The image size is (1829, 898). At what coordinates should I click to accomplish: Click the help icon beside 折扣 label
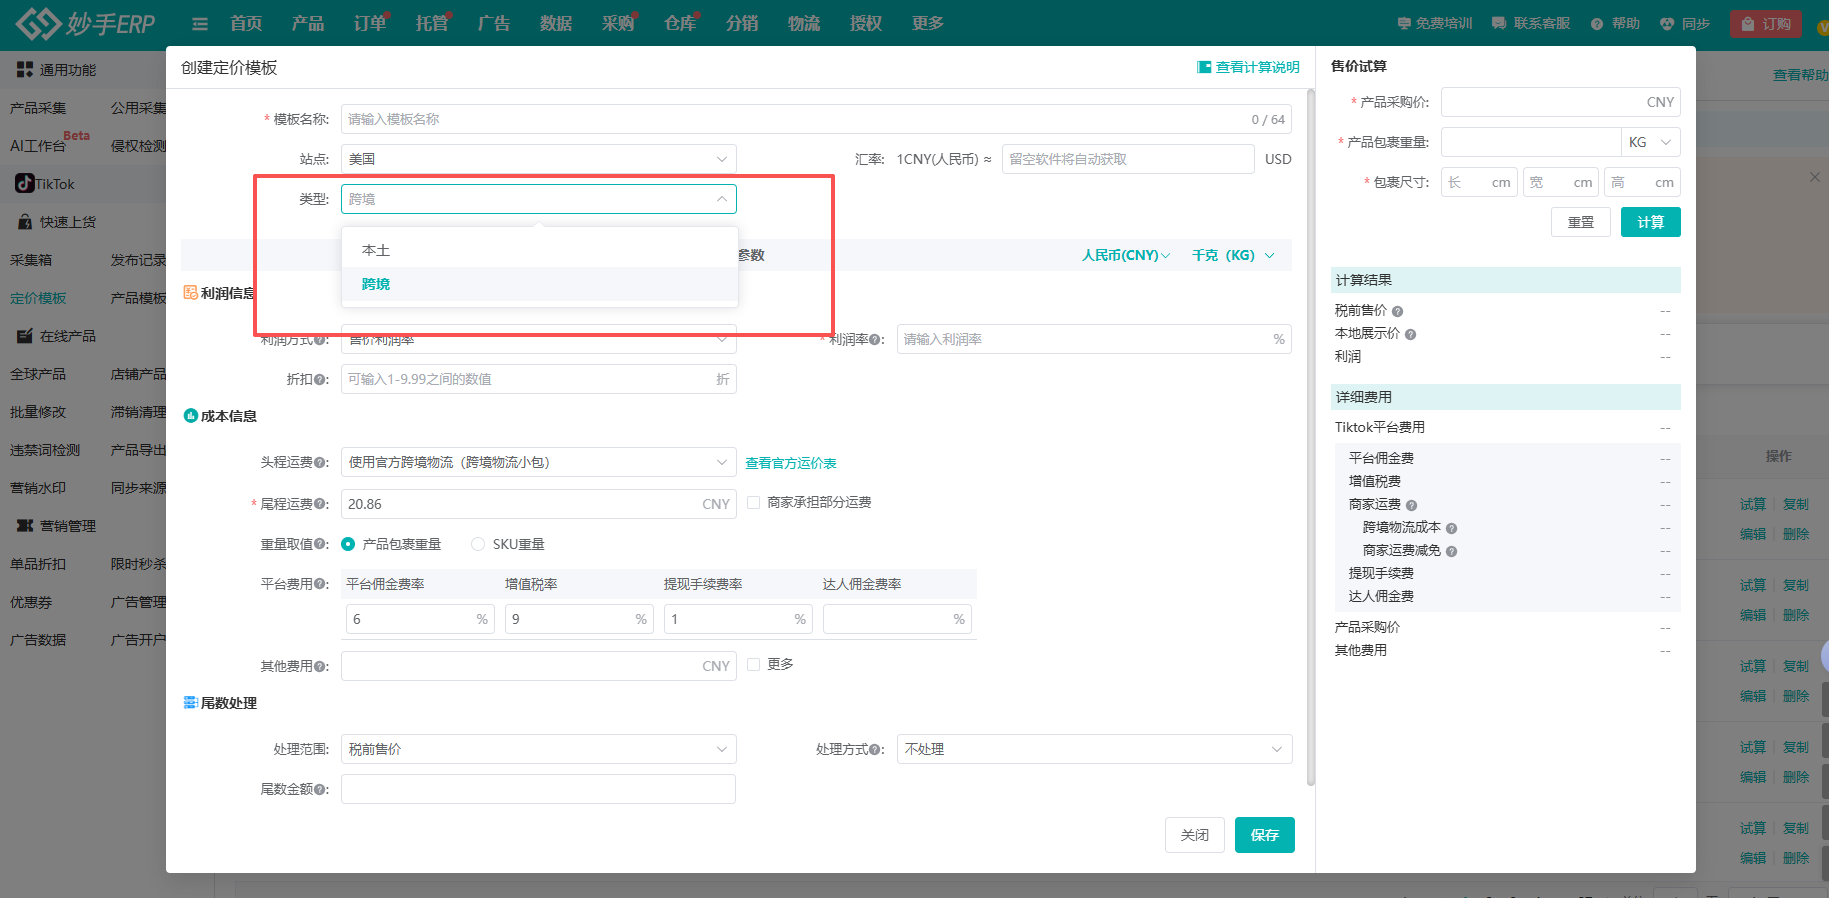click(x=321, y=380)
